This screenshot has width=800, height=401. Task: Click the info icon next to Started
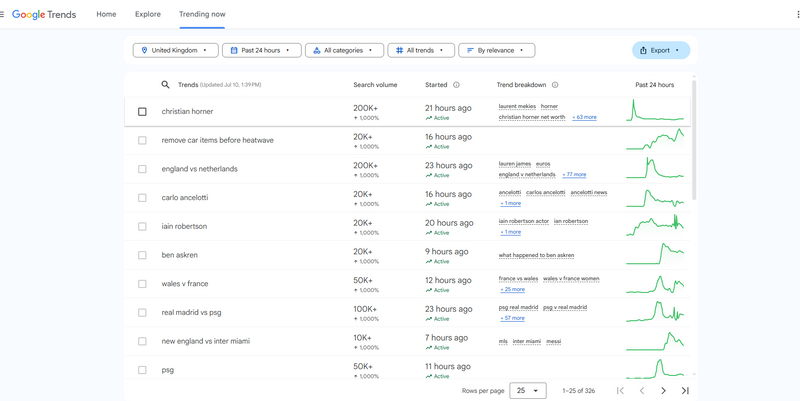456,85
